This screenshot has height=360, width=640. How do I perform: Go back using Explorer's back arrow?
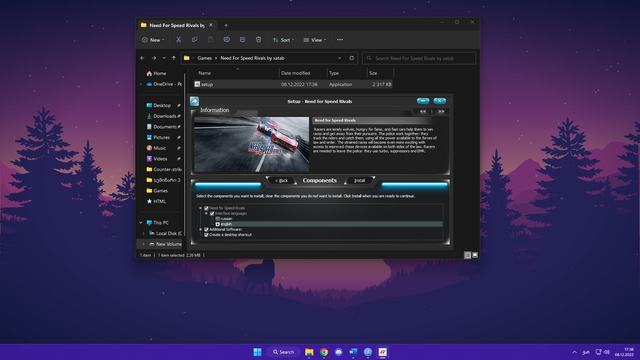click(x=142, y=58)
